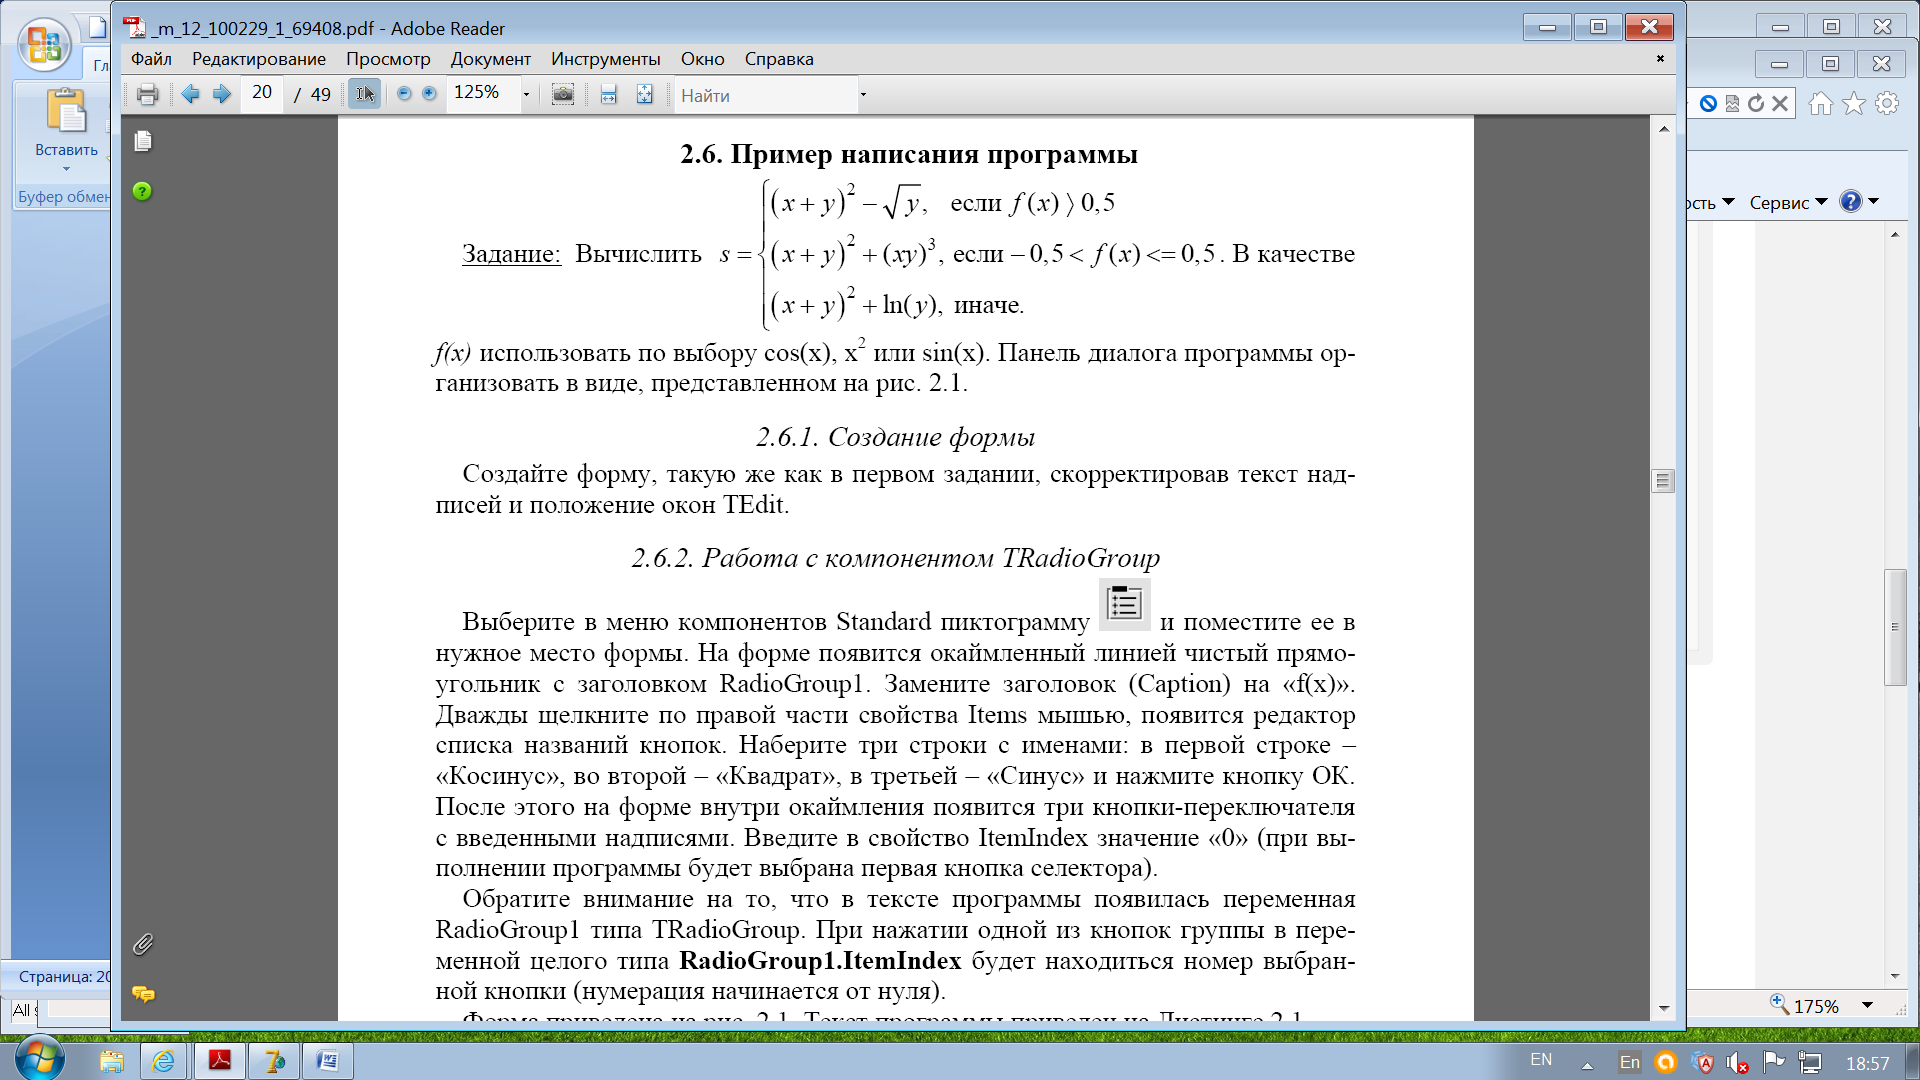Zoom out using the minus button
Image resolution: width=1920 pixels, height=1080 pixels.
click(x=404, y=94)
